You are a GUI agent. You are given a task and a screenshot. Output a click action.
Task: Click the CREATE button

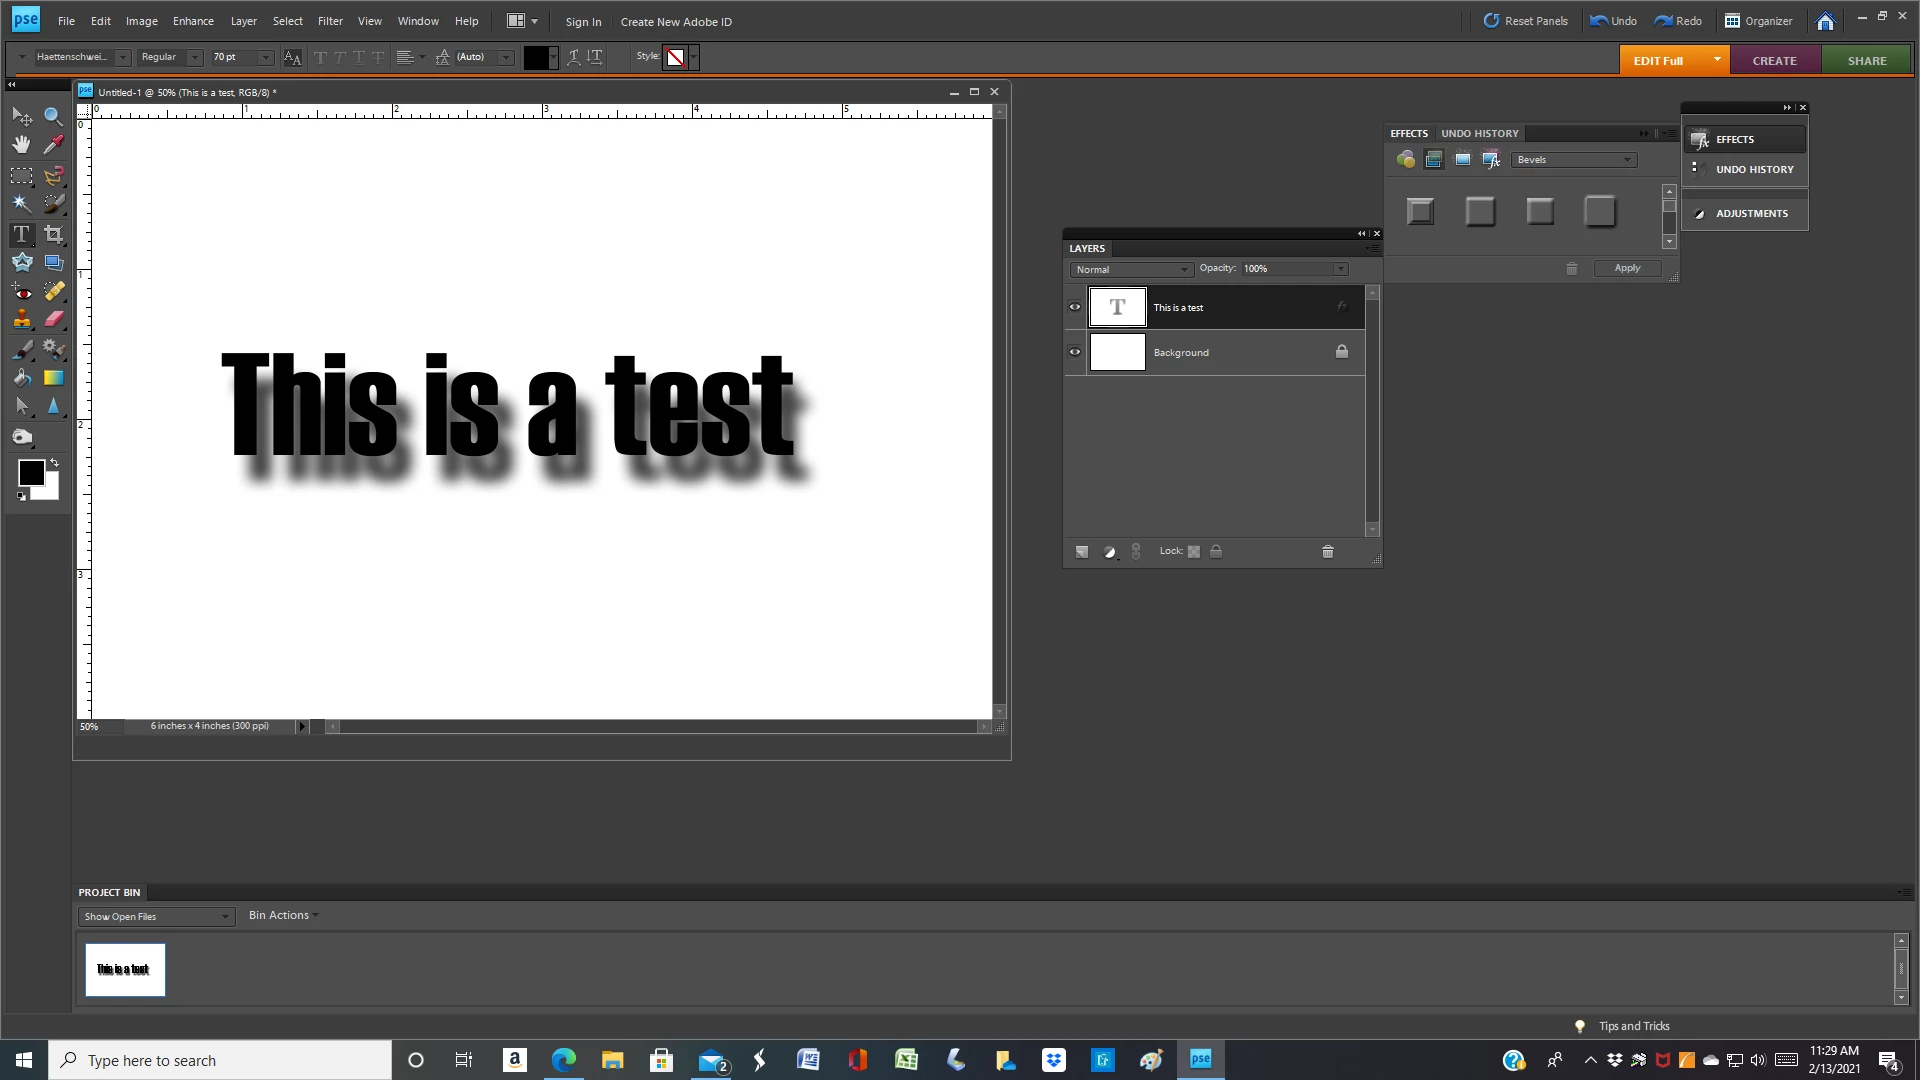[x=1774, y=61]
